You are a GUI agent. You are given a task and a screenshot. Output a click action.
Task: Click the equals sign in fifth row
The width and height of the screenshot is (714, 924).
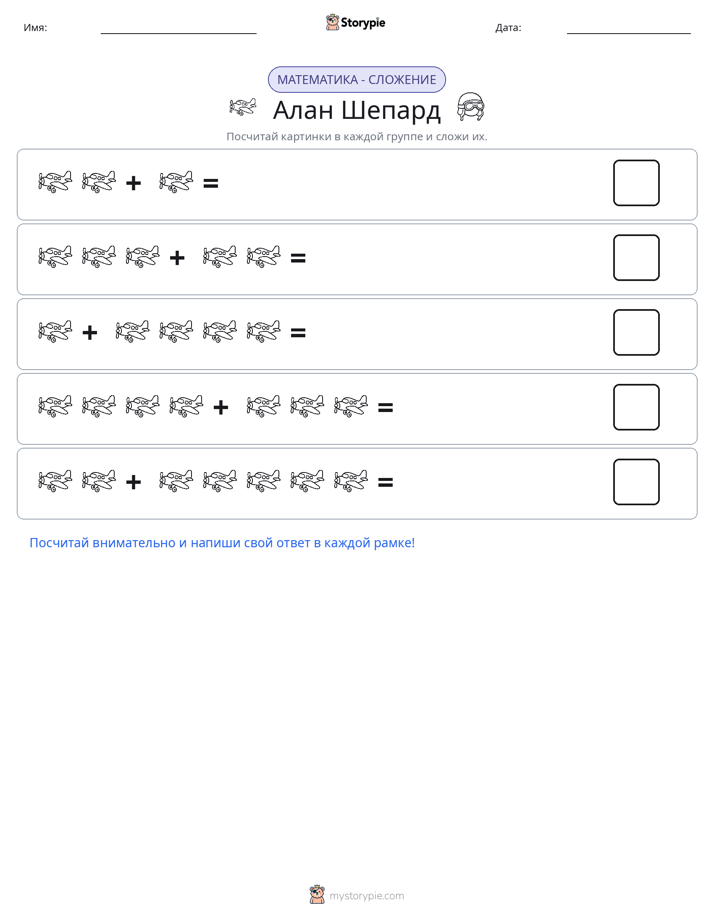385,483
